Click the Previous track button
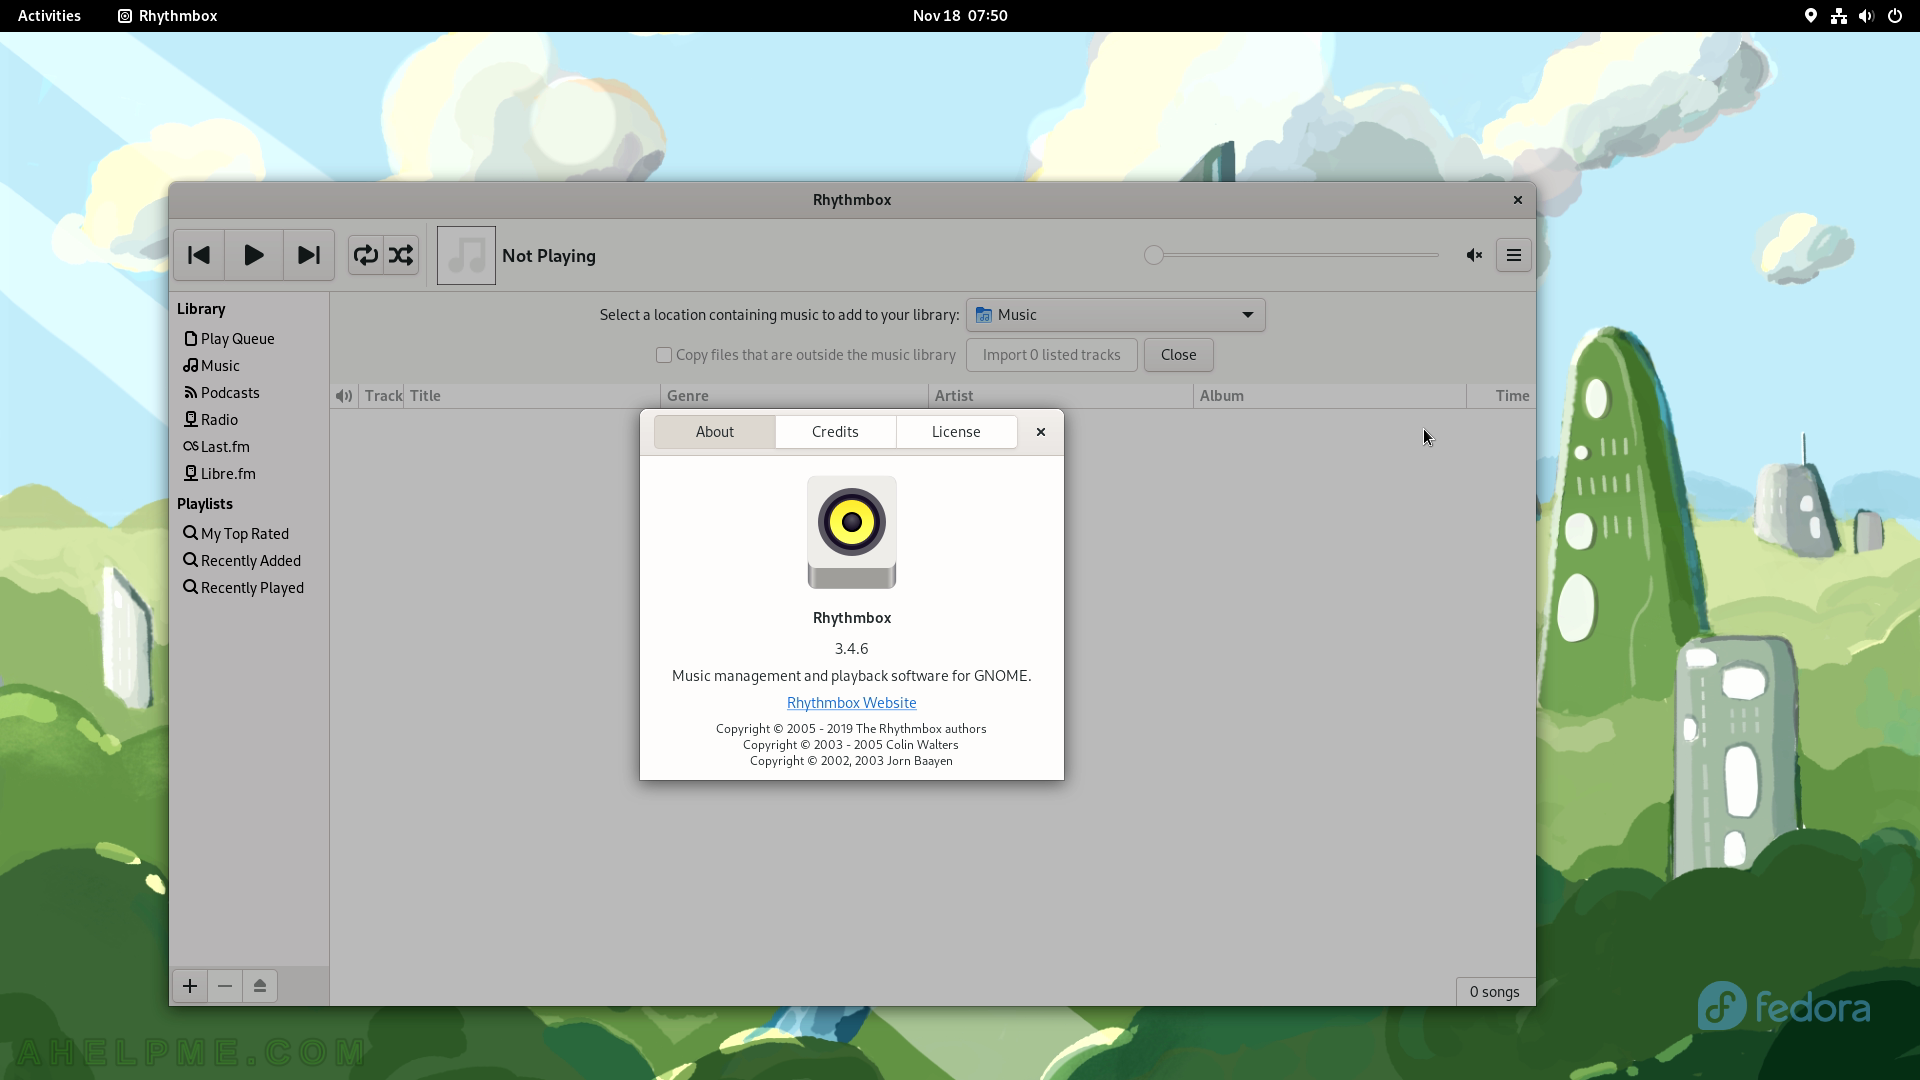The height and width of the screenshot is (1080, 1920). [x=199, y=255]
